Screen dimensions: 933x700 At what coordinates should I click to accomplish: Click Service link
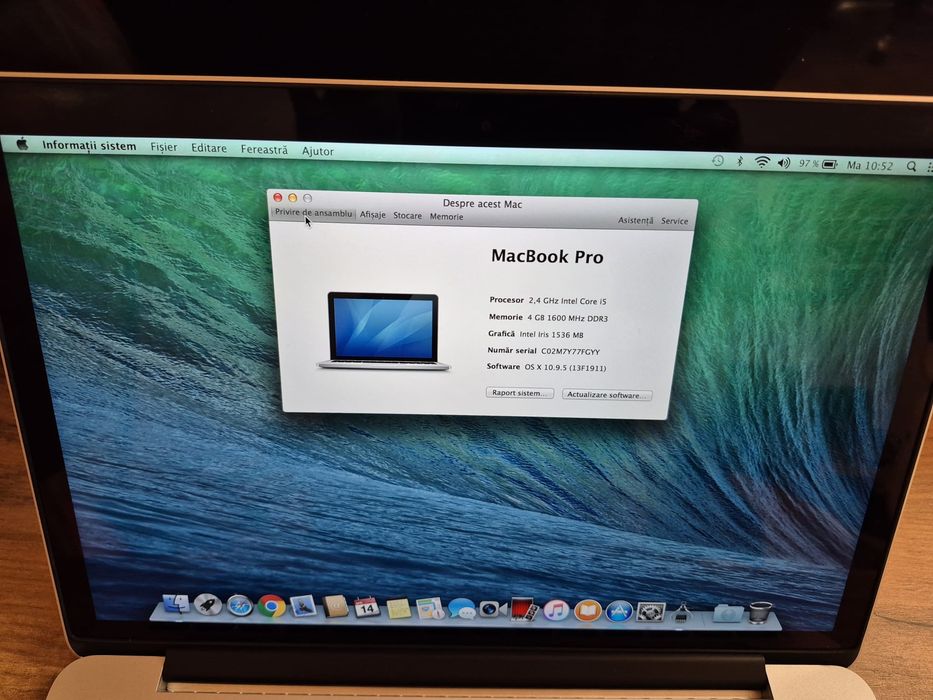click(x=675, y=221)
